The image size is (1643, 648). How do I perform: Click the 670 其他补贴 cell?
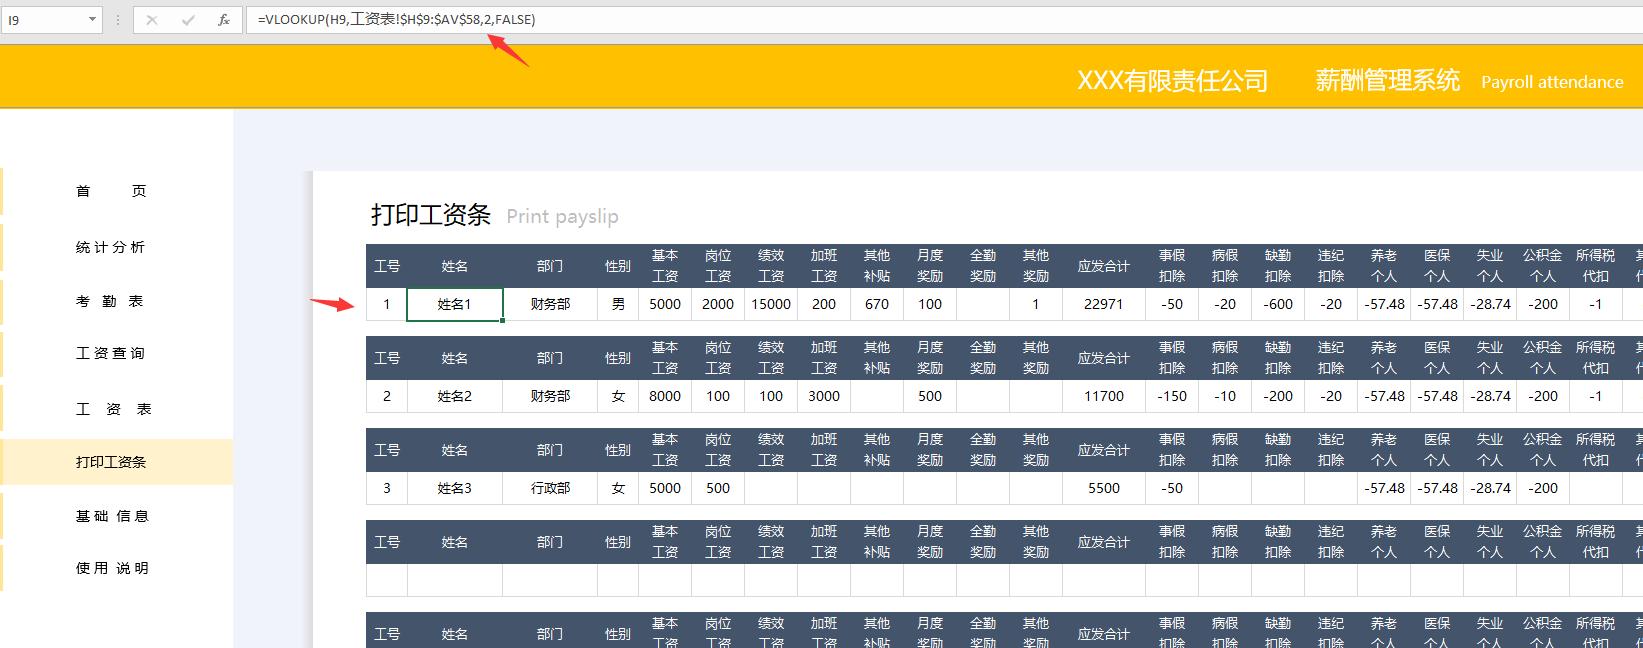click(x=877, y=305)
